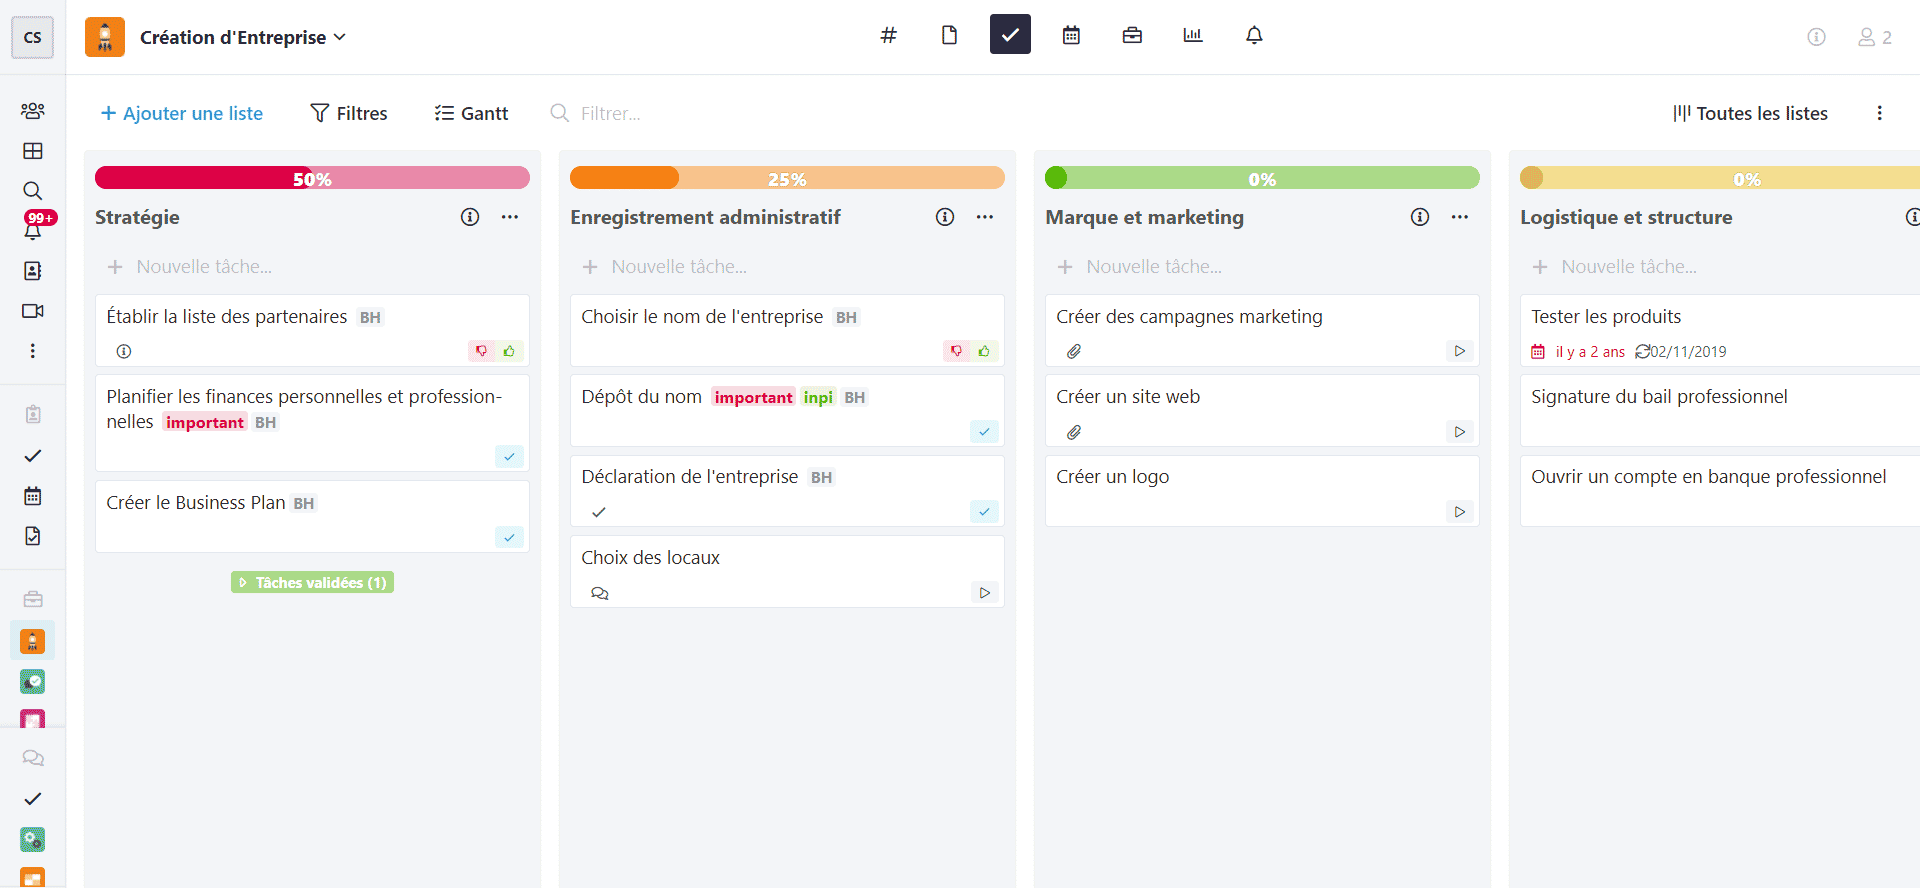The width and height of the screenshot is (1920, 888).
Task: Open project info icon top right
Action: pos(1816,37)
